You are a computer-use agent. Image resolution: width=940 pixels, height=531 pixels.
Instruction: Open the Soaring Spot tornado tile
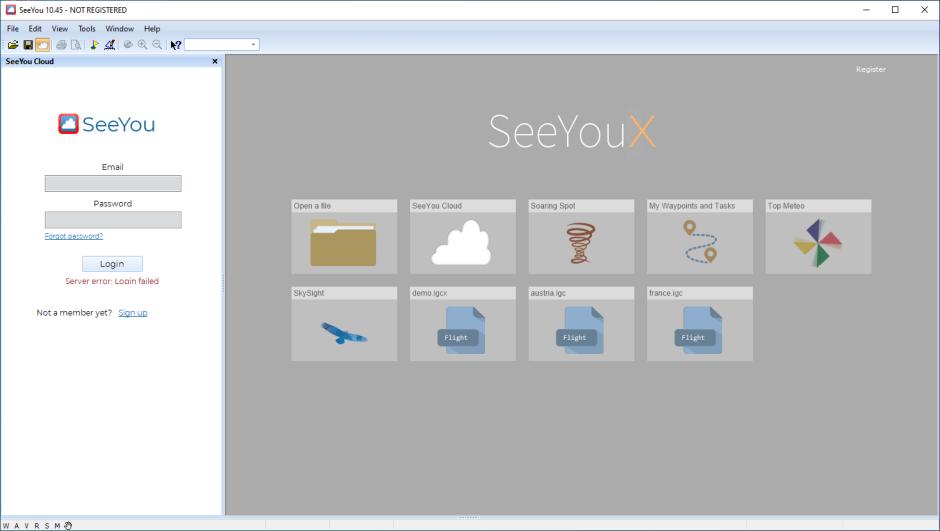(x=582, y=237)
